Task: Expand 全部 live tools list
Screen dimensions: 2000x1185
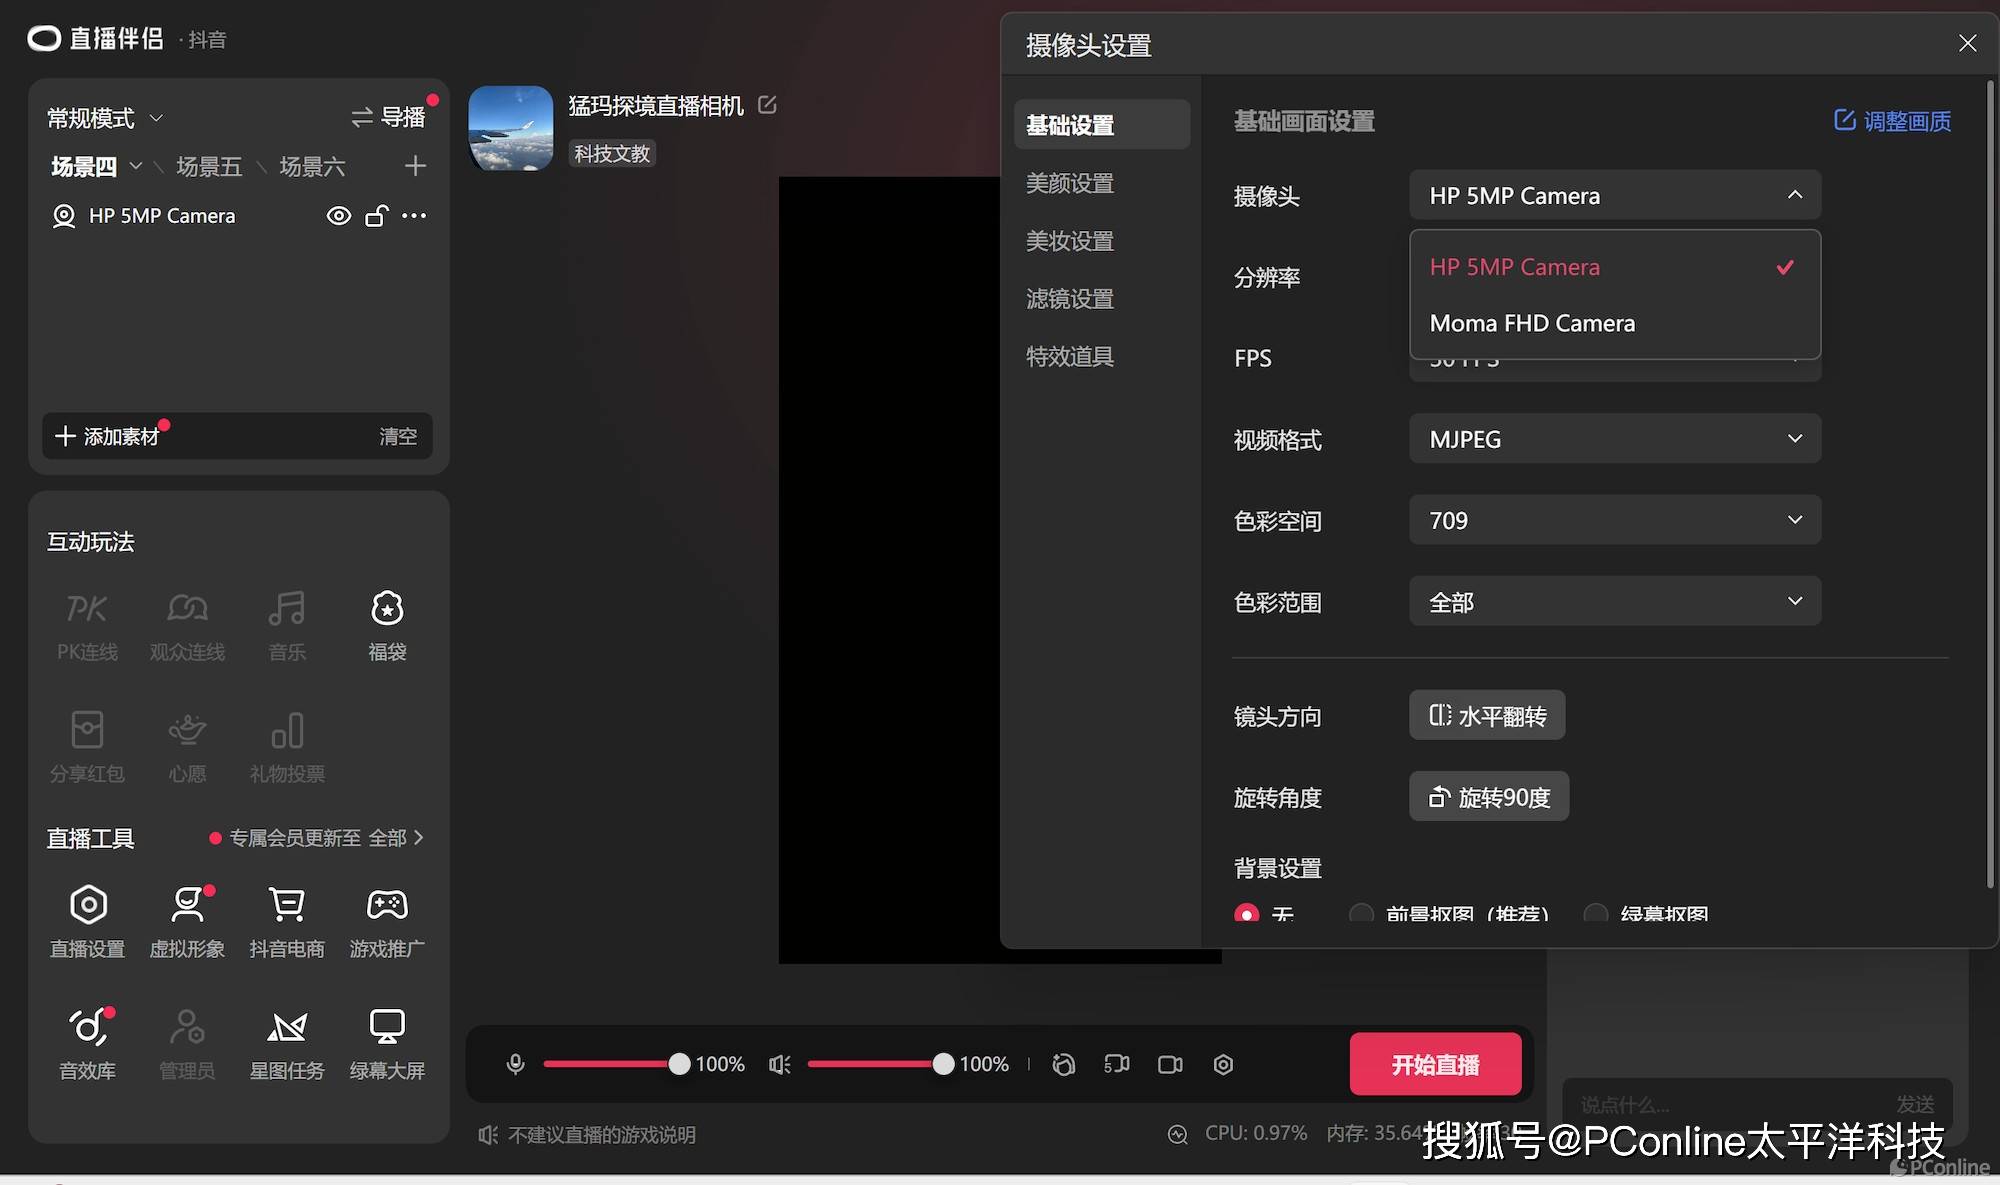Action: [396, 838]
